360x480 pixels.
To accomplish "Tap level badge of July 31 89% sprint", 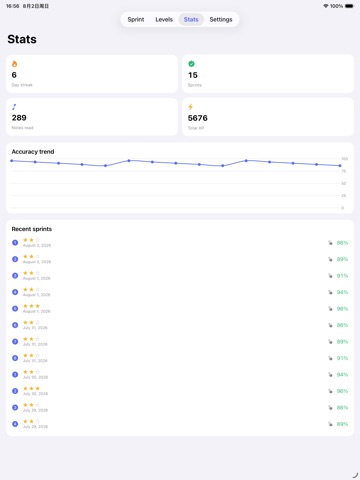I will pos(15,342).
